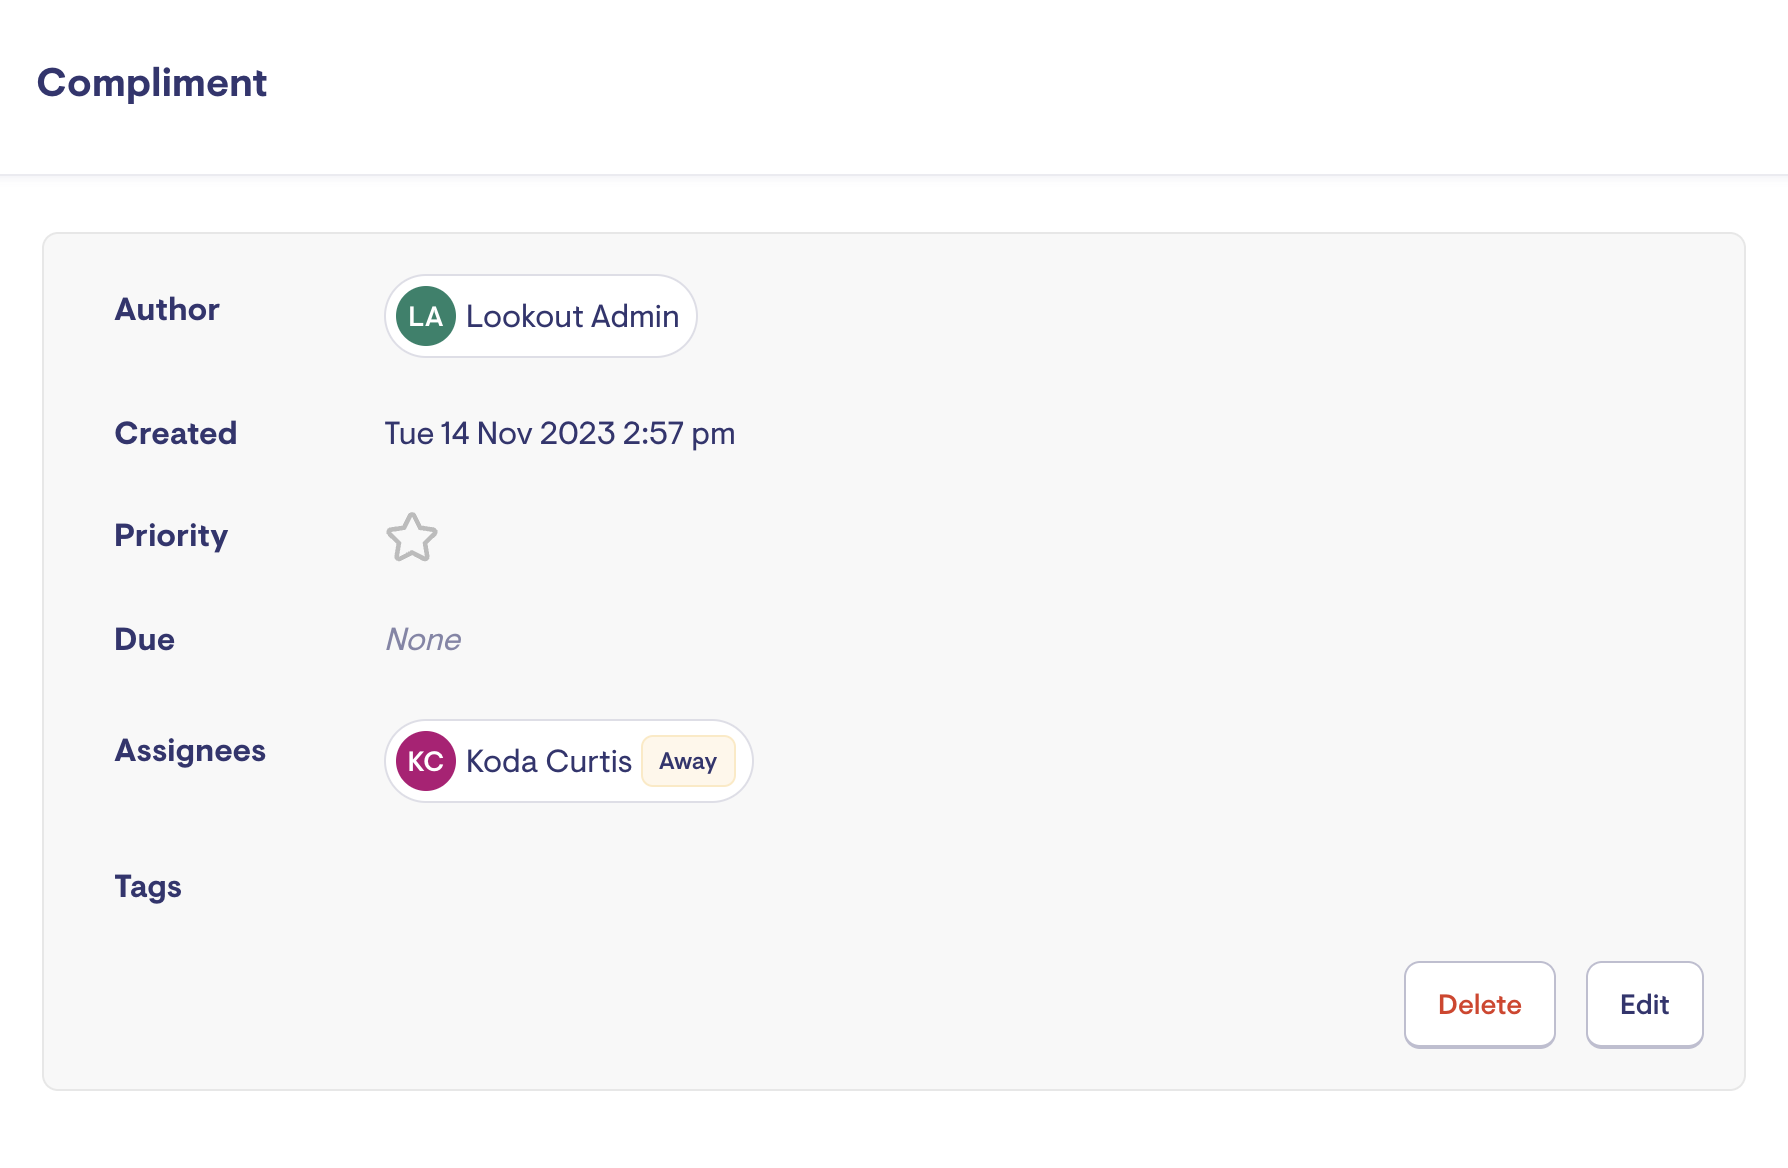The height and width of the screenshot is (1168, 1788).
Task: Click the Compliment page title
Action: click(152, 83)
